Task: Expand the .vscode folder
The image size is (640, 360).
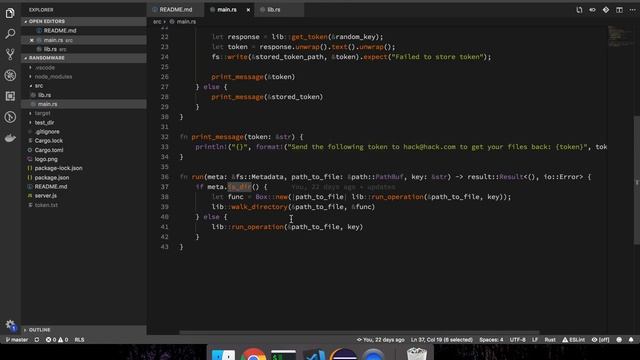Action: pyautogui.click(x=84, y=67)
